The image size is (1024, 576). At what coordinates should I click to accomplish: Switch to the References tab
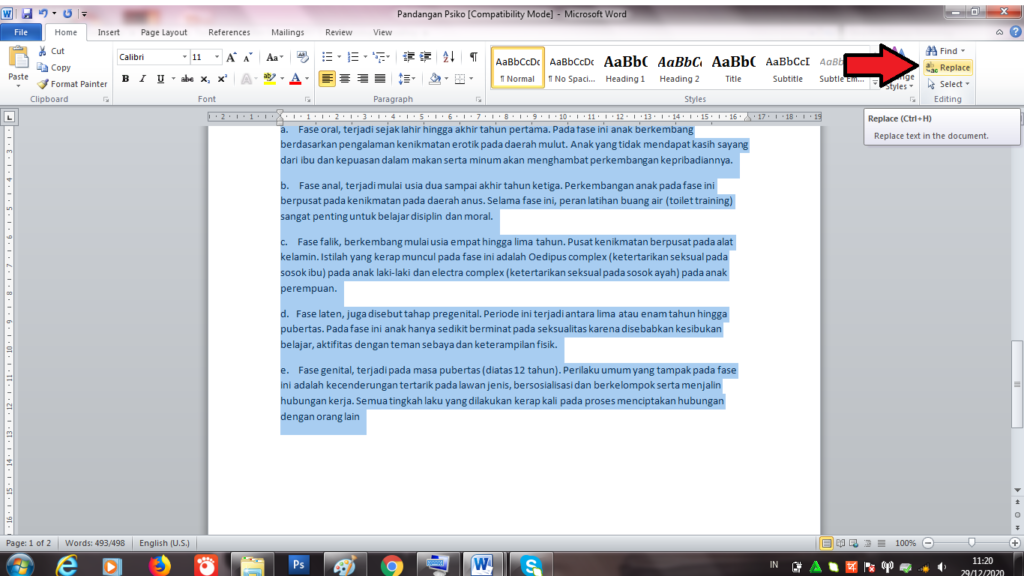pyautogui.click(x=229, y=32)
